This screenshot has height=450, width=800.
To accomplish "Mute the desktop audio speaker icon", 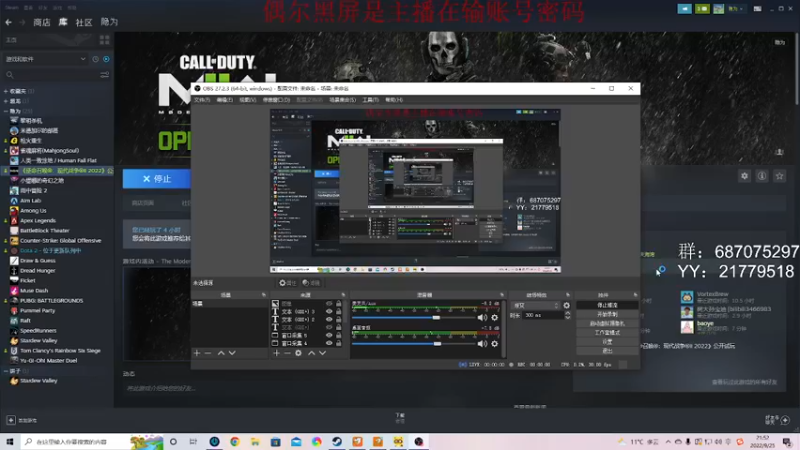I will click(x=482, y=344).
